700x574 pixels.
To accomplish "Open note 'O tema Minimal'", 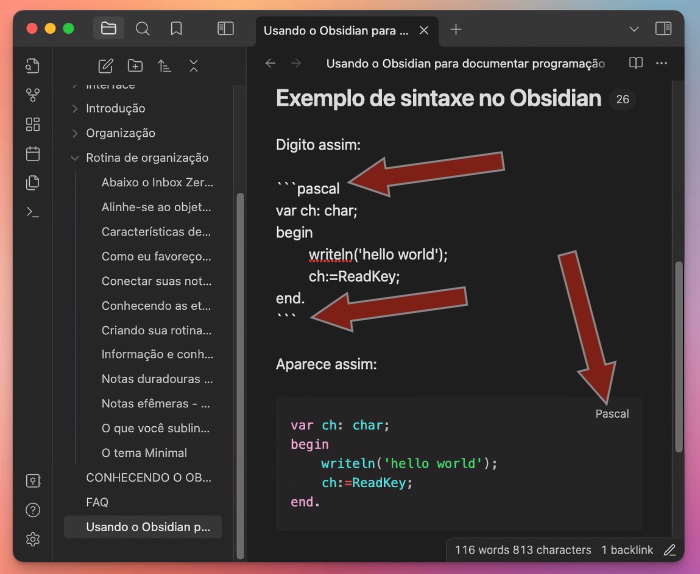I will tap(144, 453).
